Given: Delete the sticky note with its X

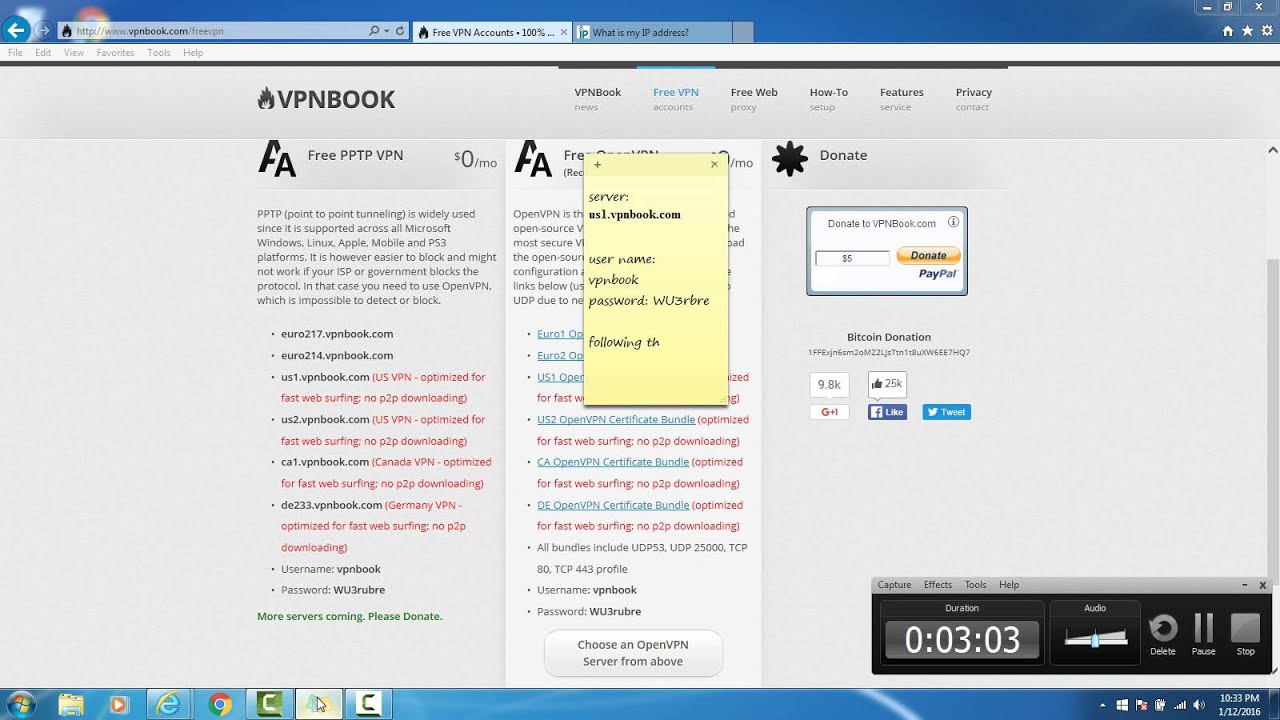Looking at the screenshot, I should 714,164.
